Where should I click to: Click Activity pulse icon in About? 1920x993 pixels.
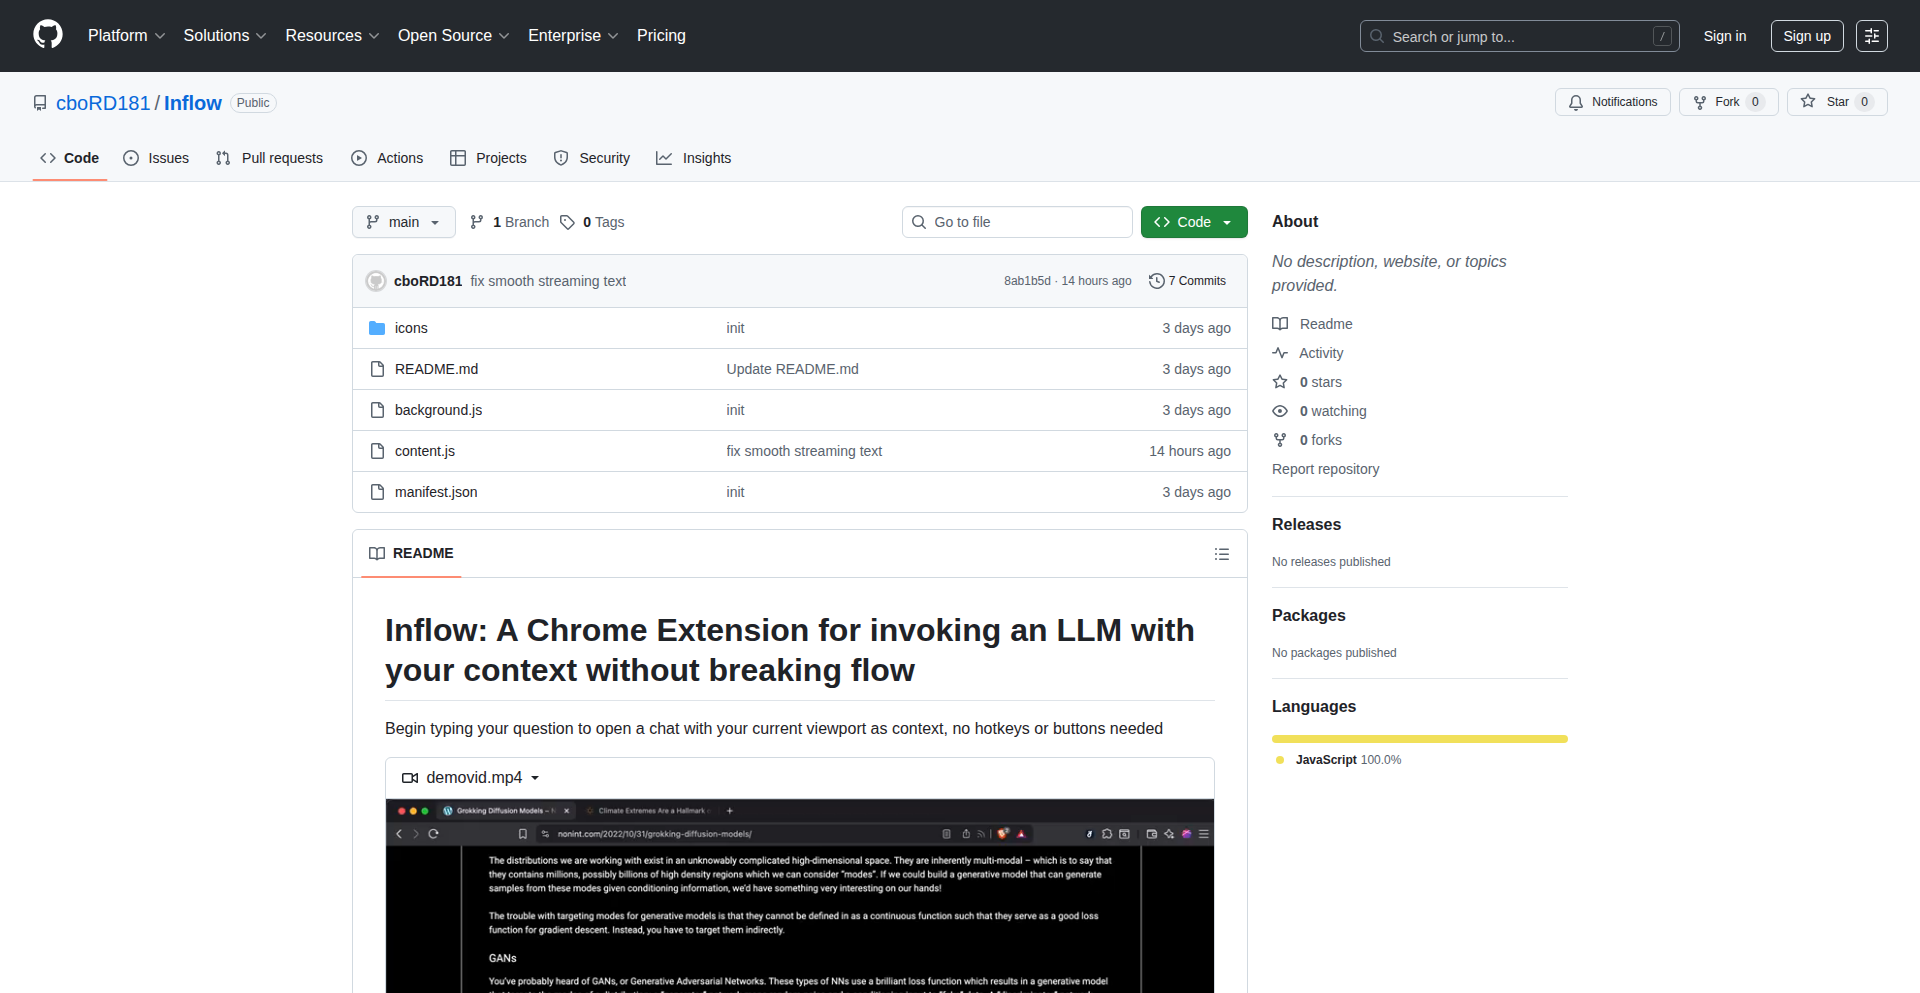(1280, 353)
